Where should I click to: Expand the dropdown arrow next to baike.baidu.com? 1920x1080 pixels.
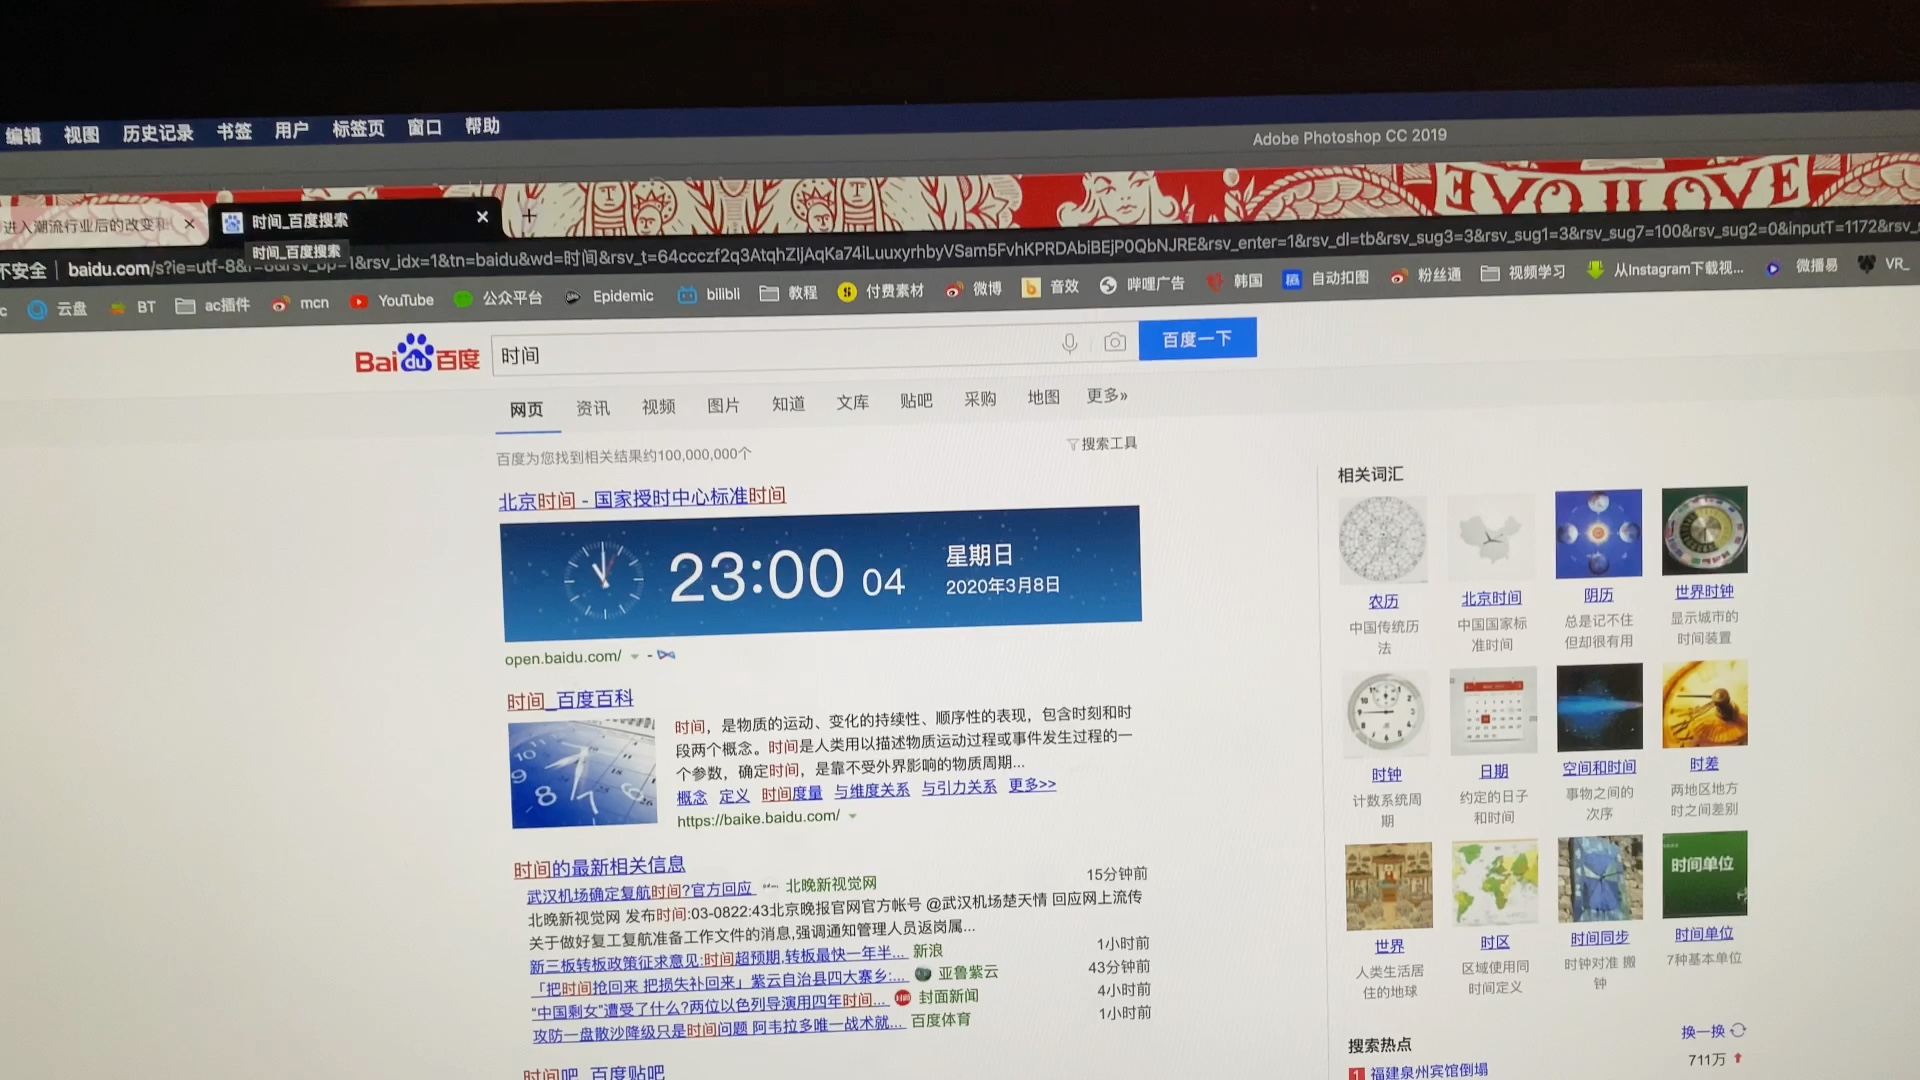tap(853, 816)
